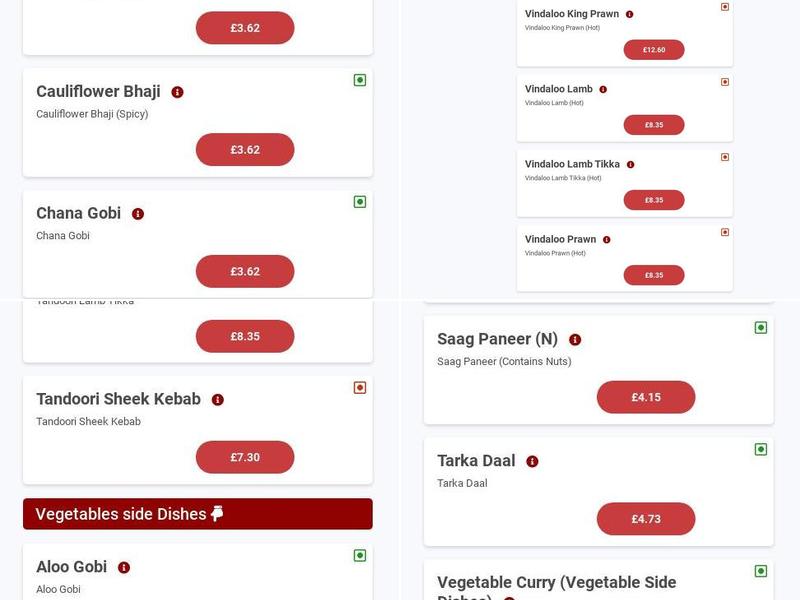Click the £4.73 price on Tarka Daal

tap(646, 519)
